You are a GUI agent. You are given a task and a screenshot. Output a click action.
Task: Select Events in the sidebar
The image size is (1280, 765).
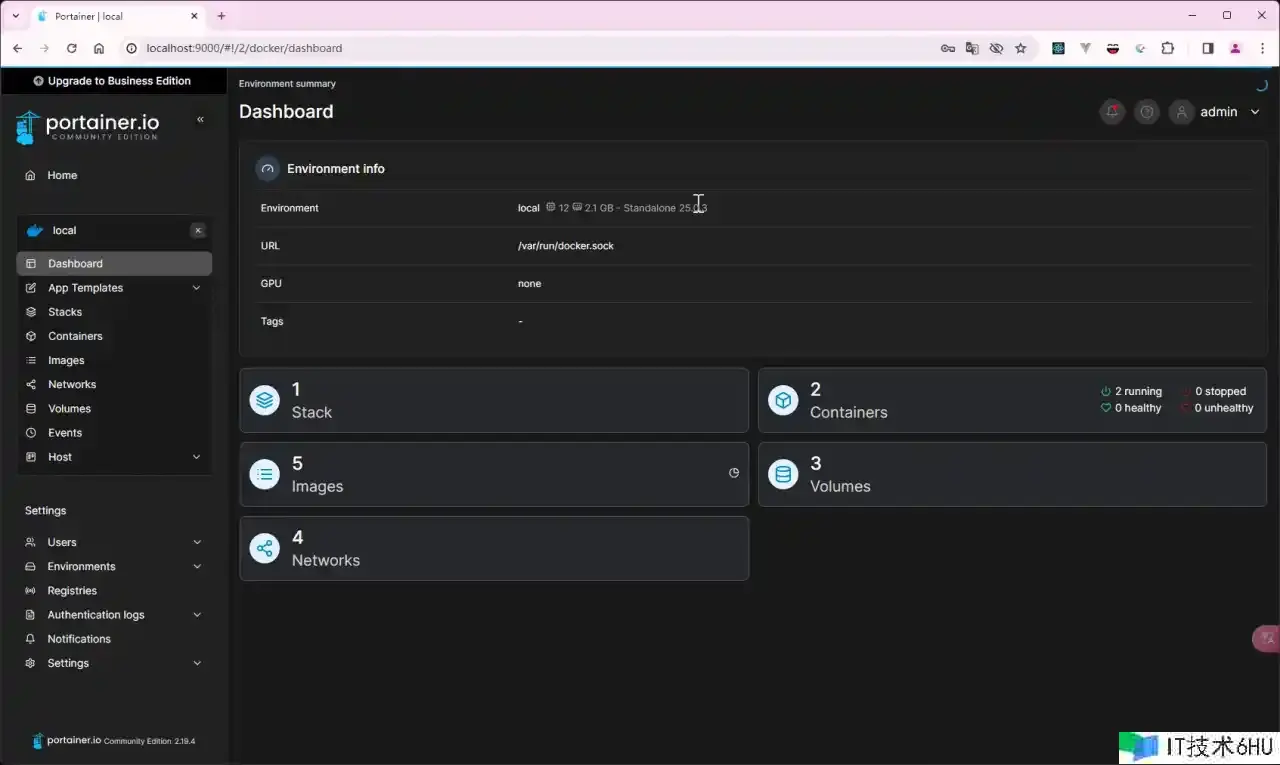(65, 433)
